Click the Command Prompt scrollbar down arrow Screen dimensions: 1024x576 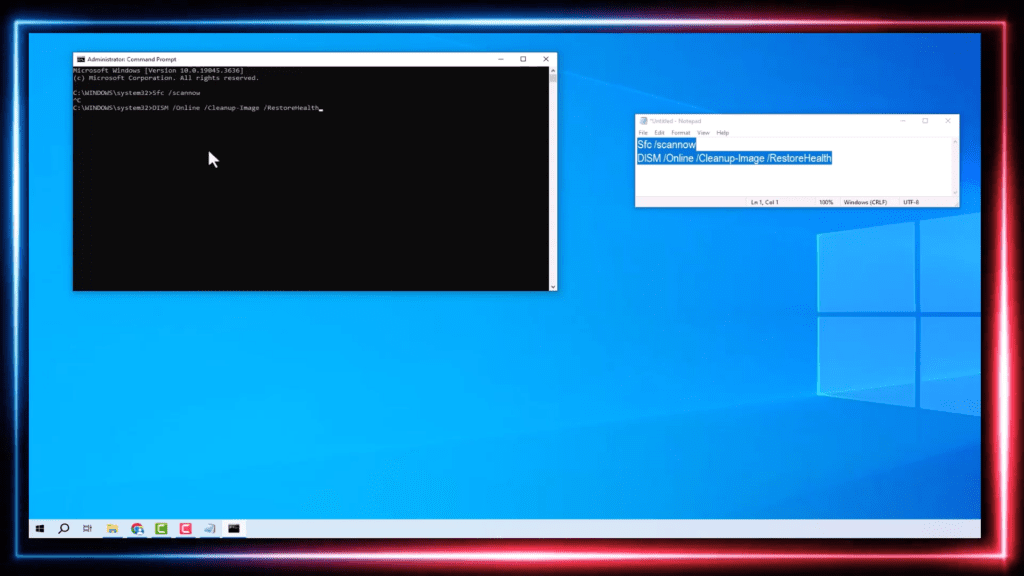tap(552, 286)
